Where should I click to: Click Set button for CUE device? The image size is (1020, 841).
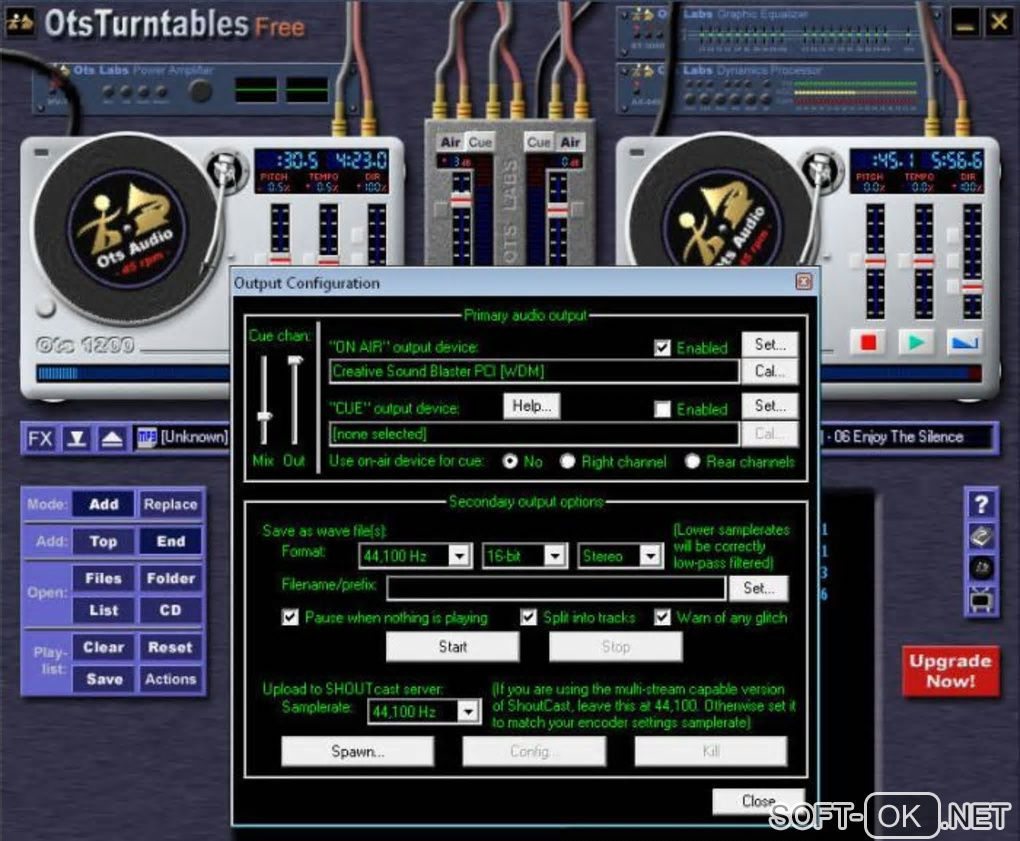tap(770, 406)
